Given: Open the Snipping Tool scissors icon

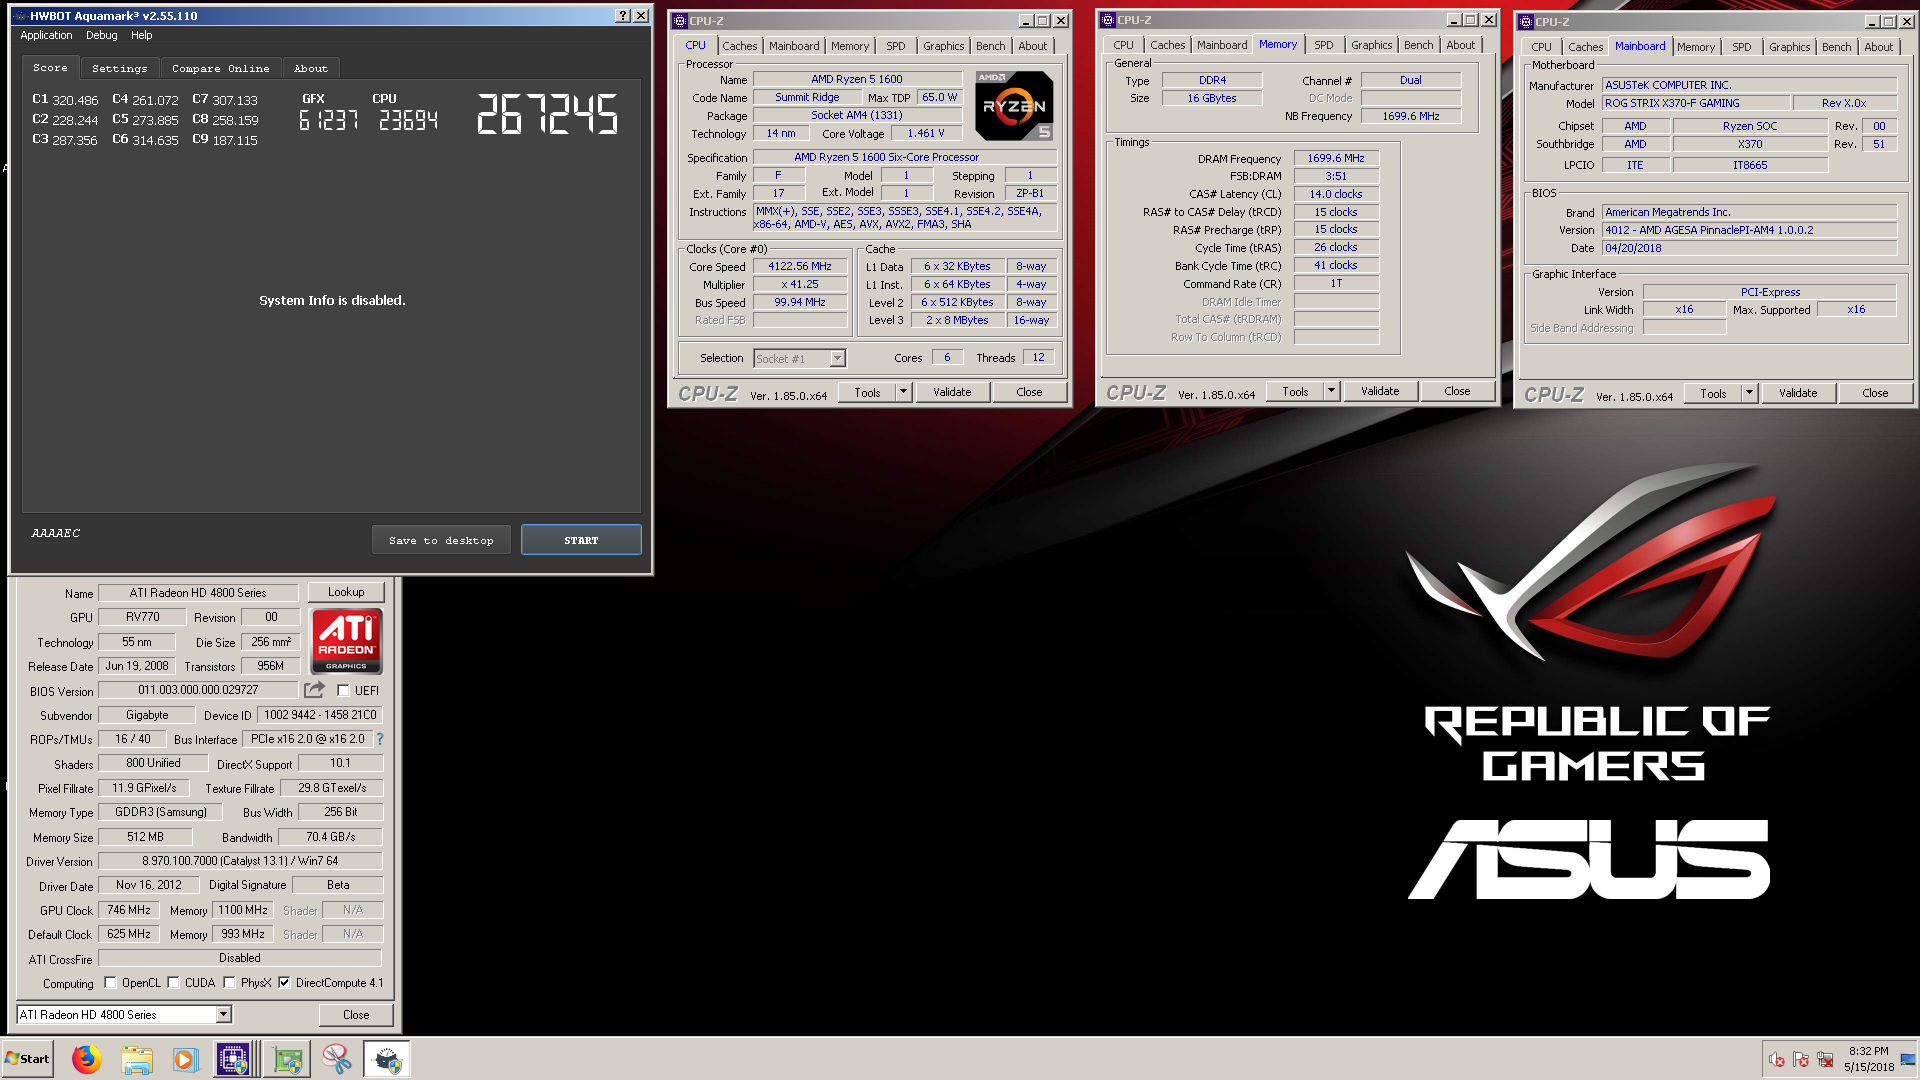Looking at the screenshot, I should coord(336,1059).
